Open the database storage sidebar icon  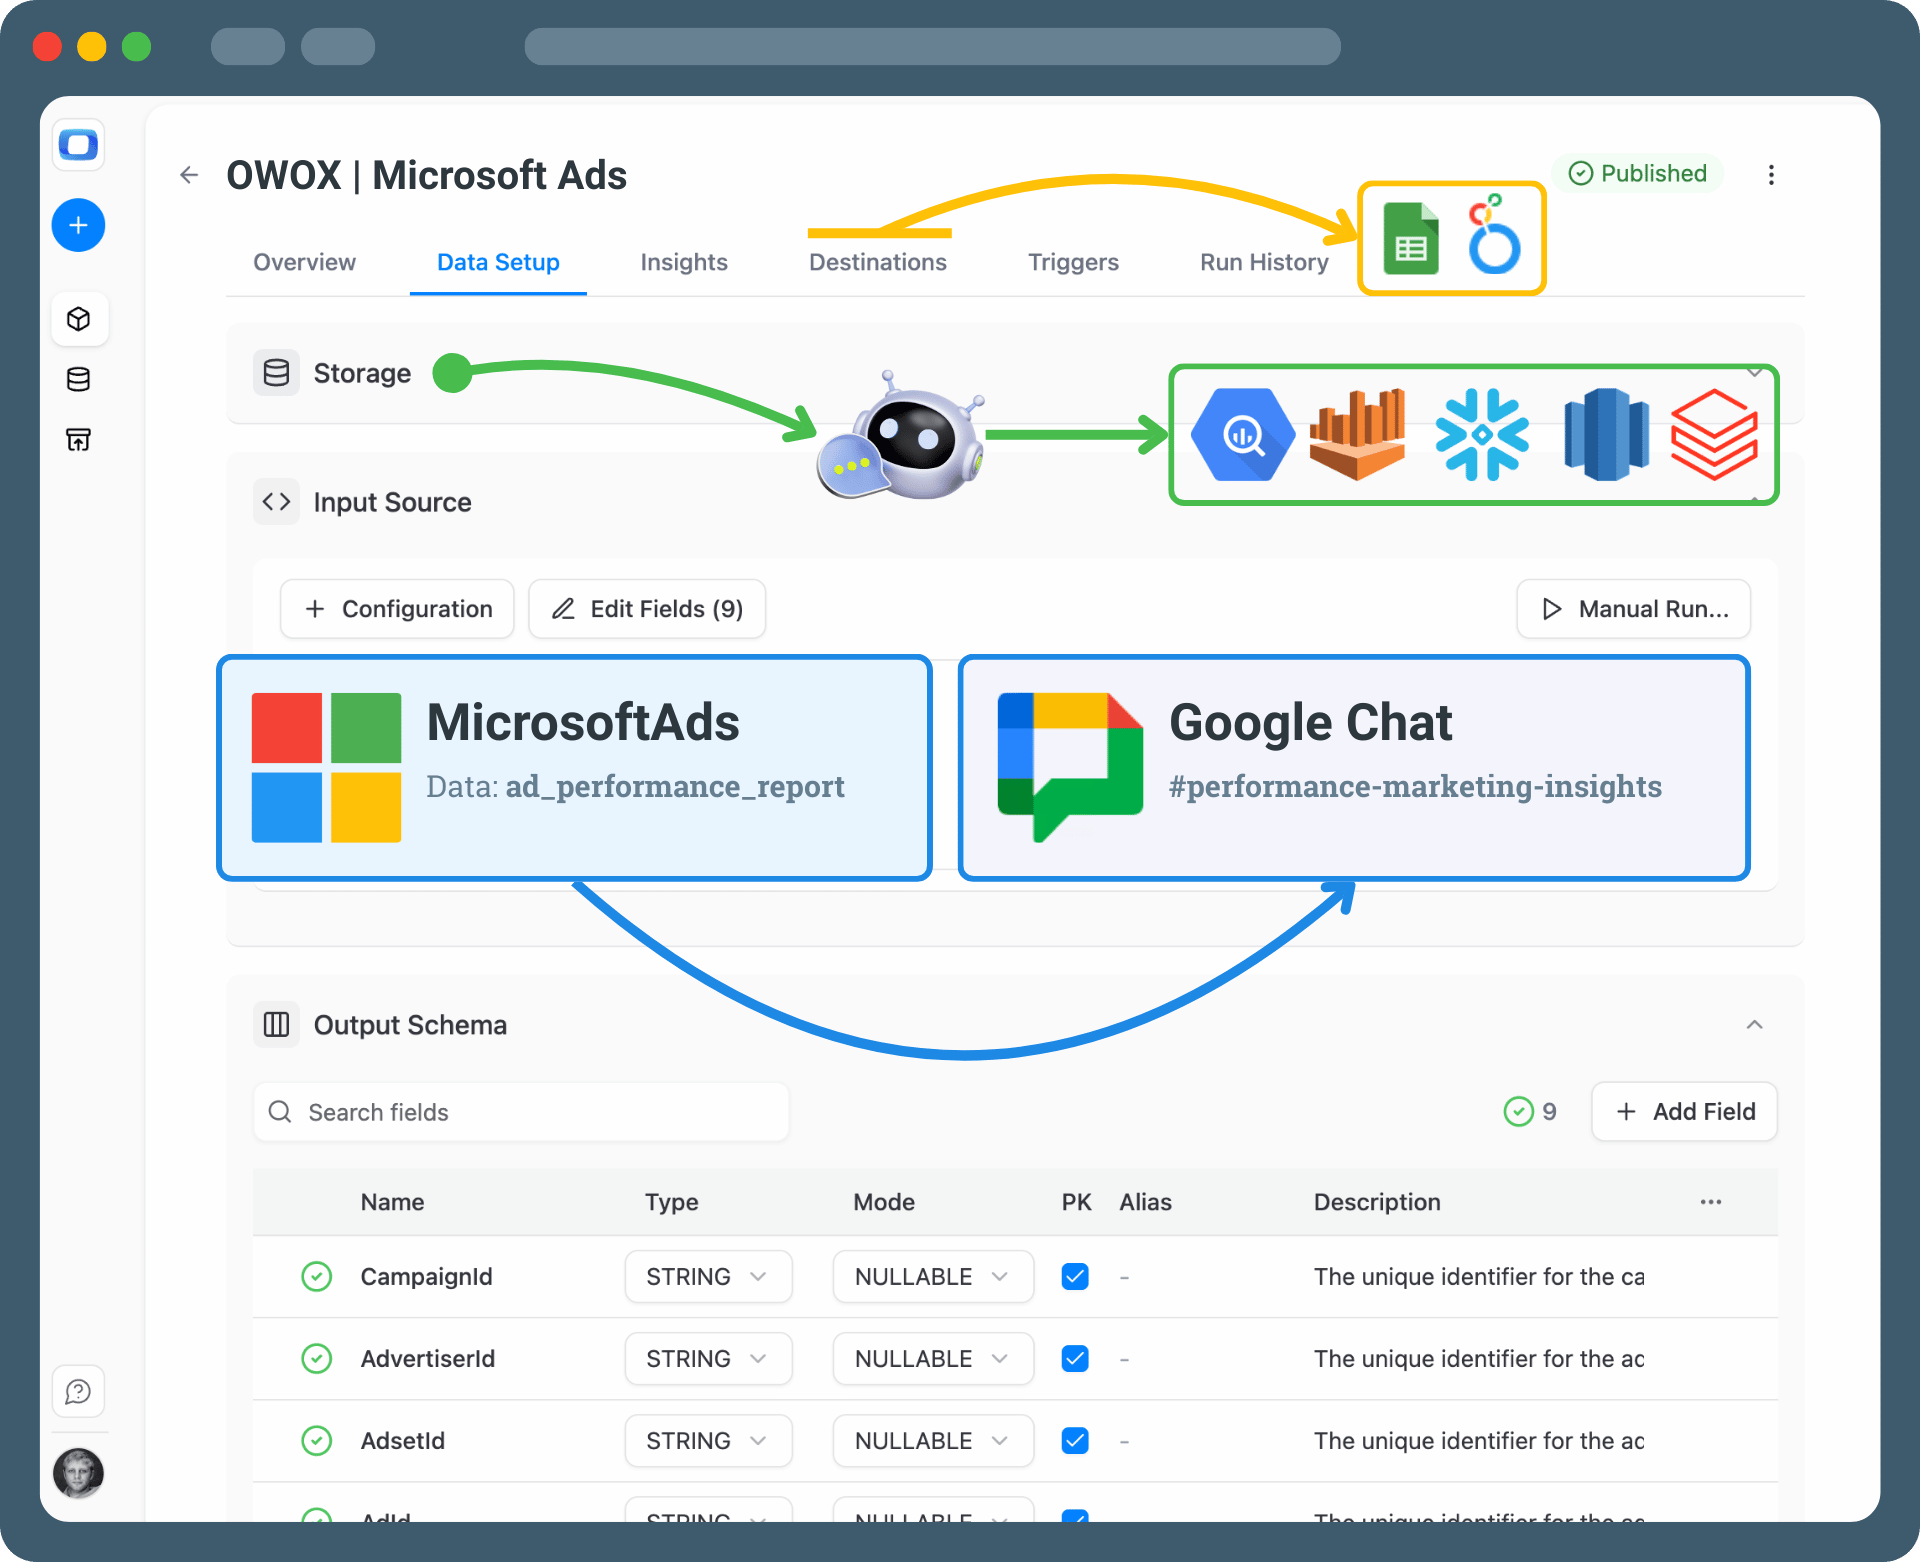pyautogui.click(x=78, y=379)
